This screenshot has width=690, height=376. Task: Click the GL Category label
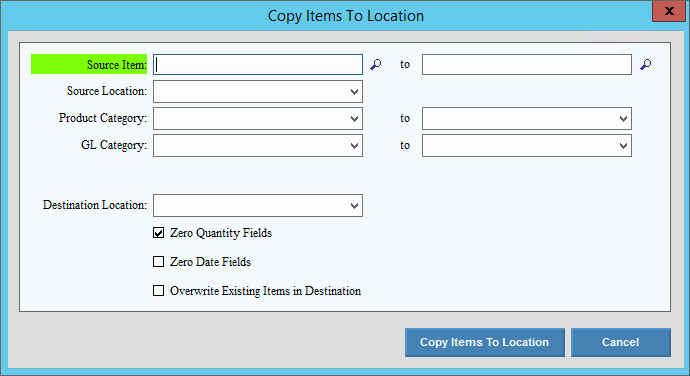pos(114,145)
